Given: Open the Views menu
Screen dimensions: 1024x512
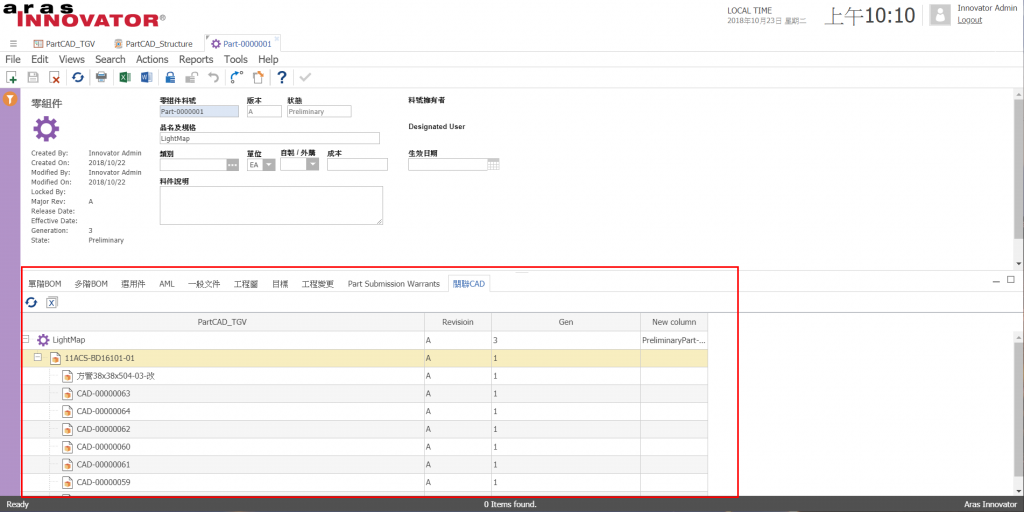Looking at the screenshot, I should click(x=72, y=59).
